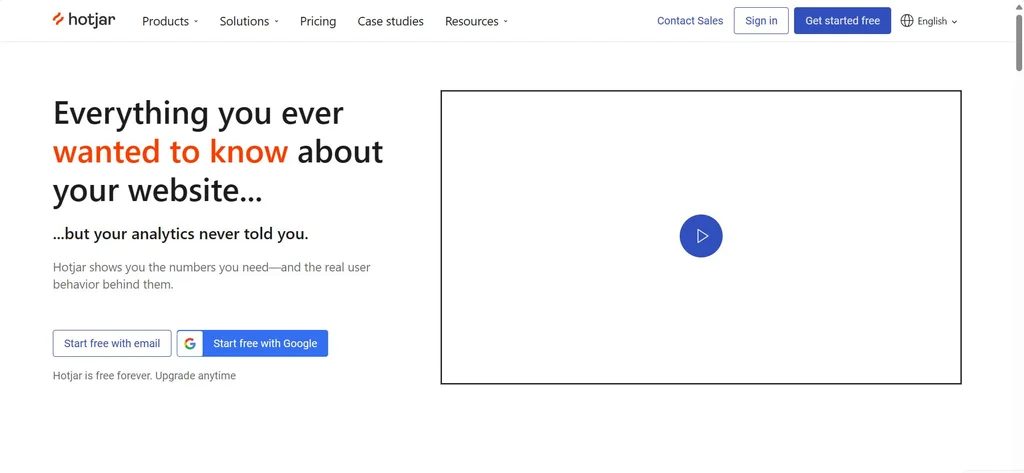Play the hero video
This screenshot has width=1024, height=473.
coord(701,236)
